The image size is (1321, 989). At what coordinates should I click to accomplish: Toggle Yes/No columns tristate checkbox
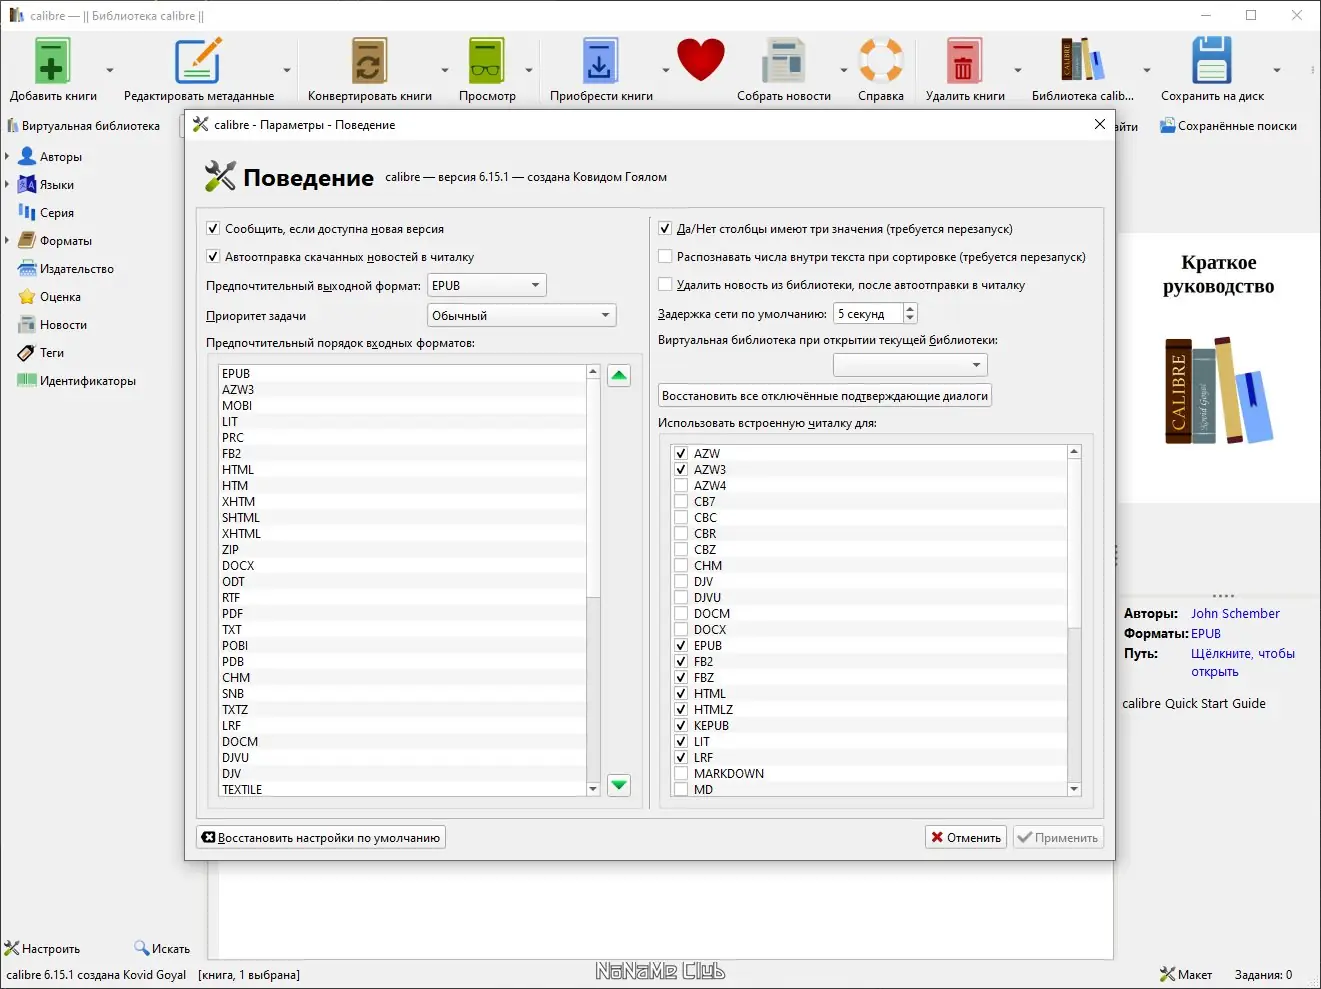(665, 229)
